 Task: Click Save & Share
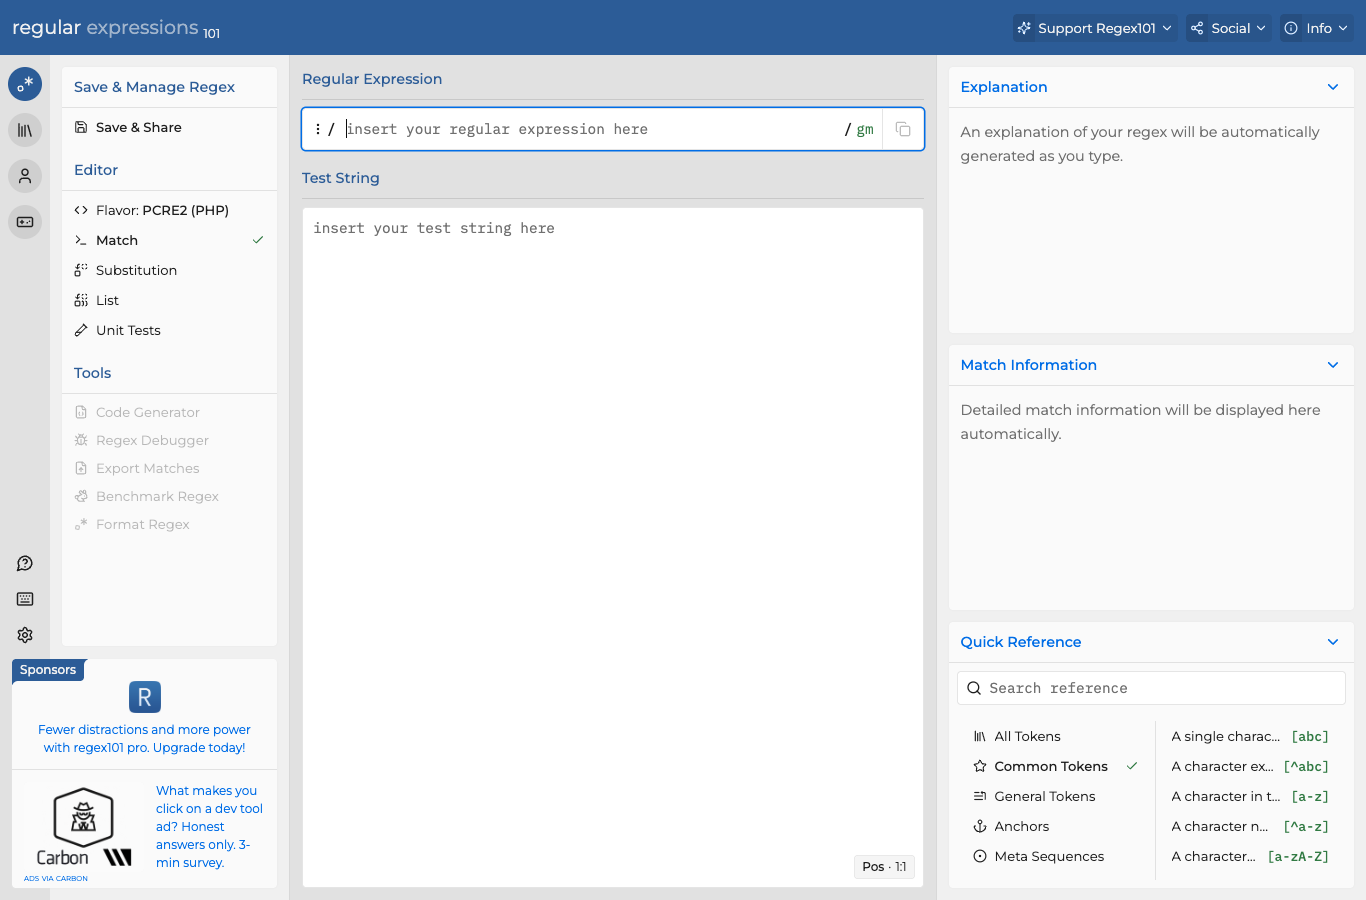(x=169, y=127)
